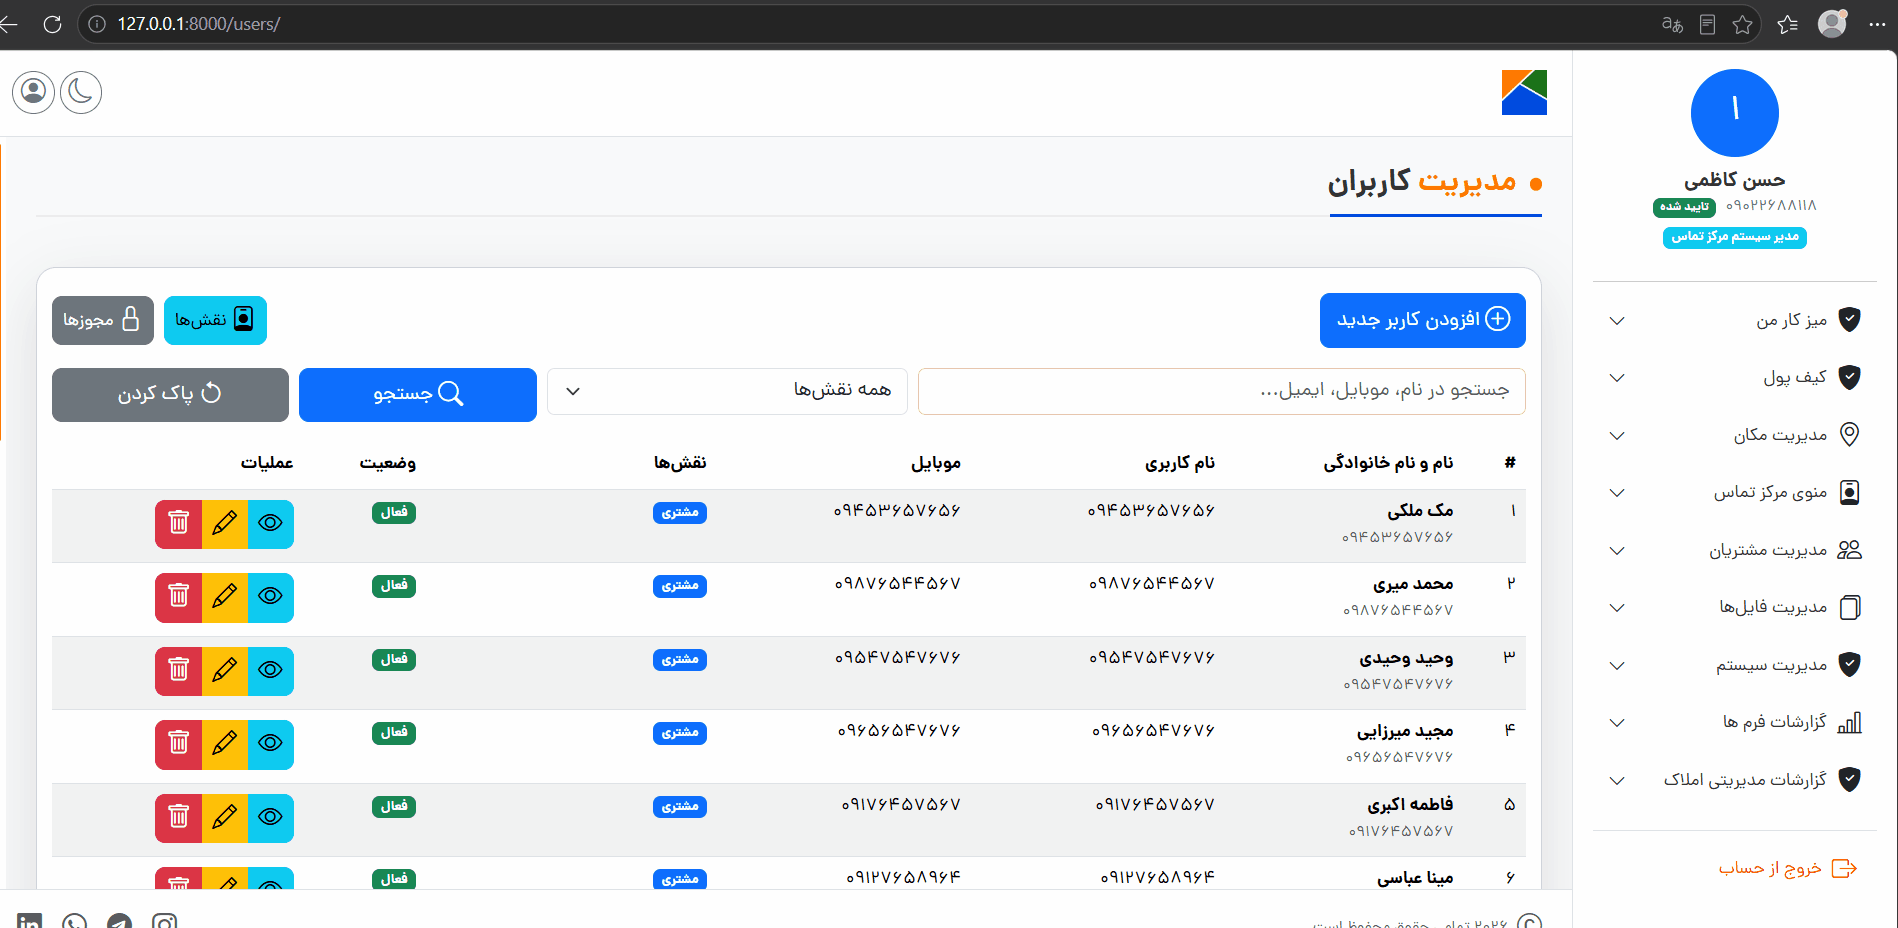Click the نام و نام خانوادگی column header
Viewport: 1898px width, 928px height.
pyautogui.click(x=1388, y=462)
